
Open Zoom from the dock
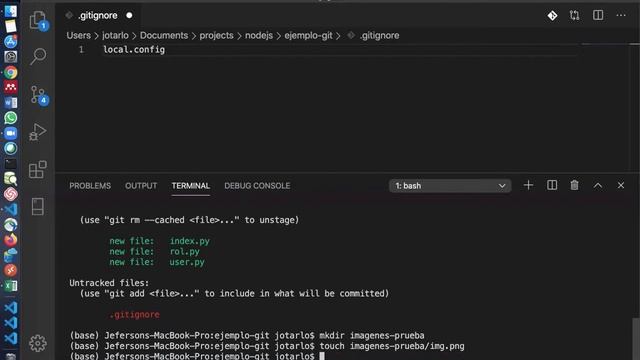[11, 133]
